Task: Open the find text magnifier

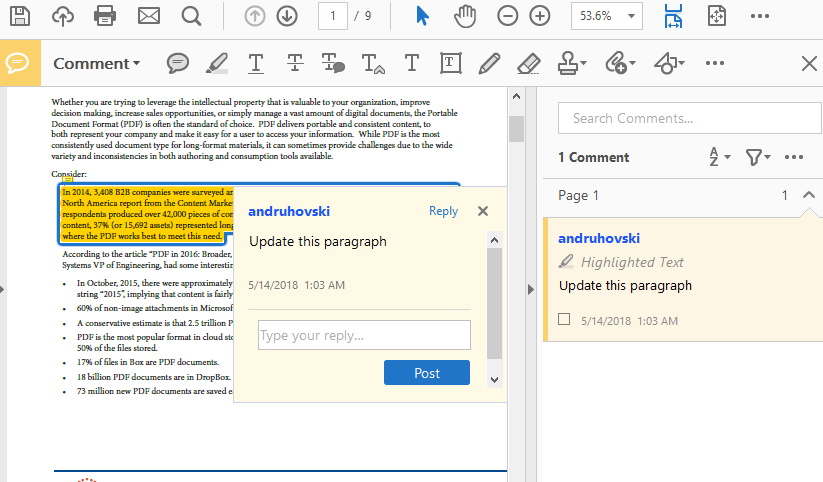Action: [192, 16]
